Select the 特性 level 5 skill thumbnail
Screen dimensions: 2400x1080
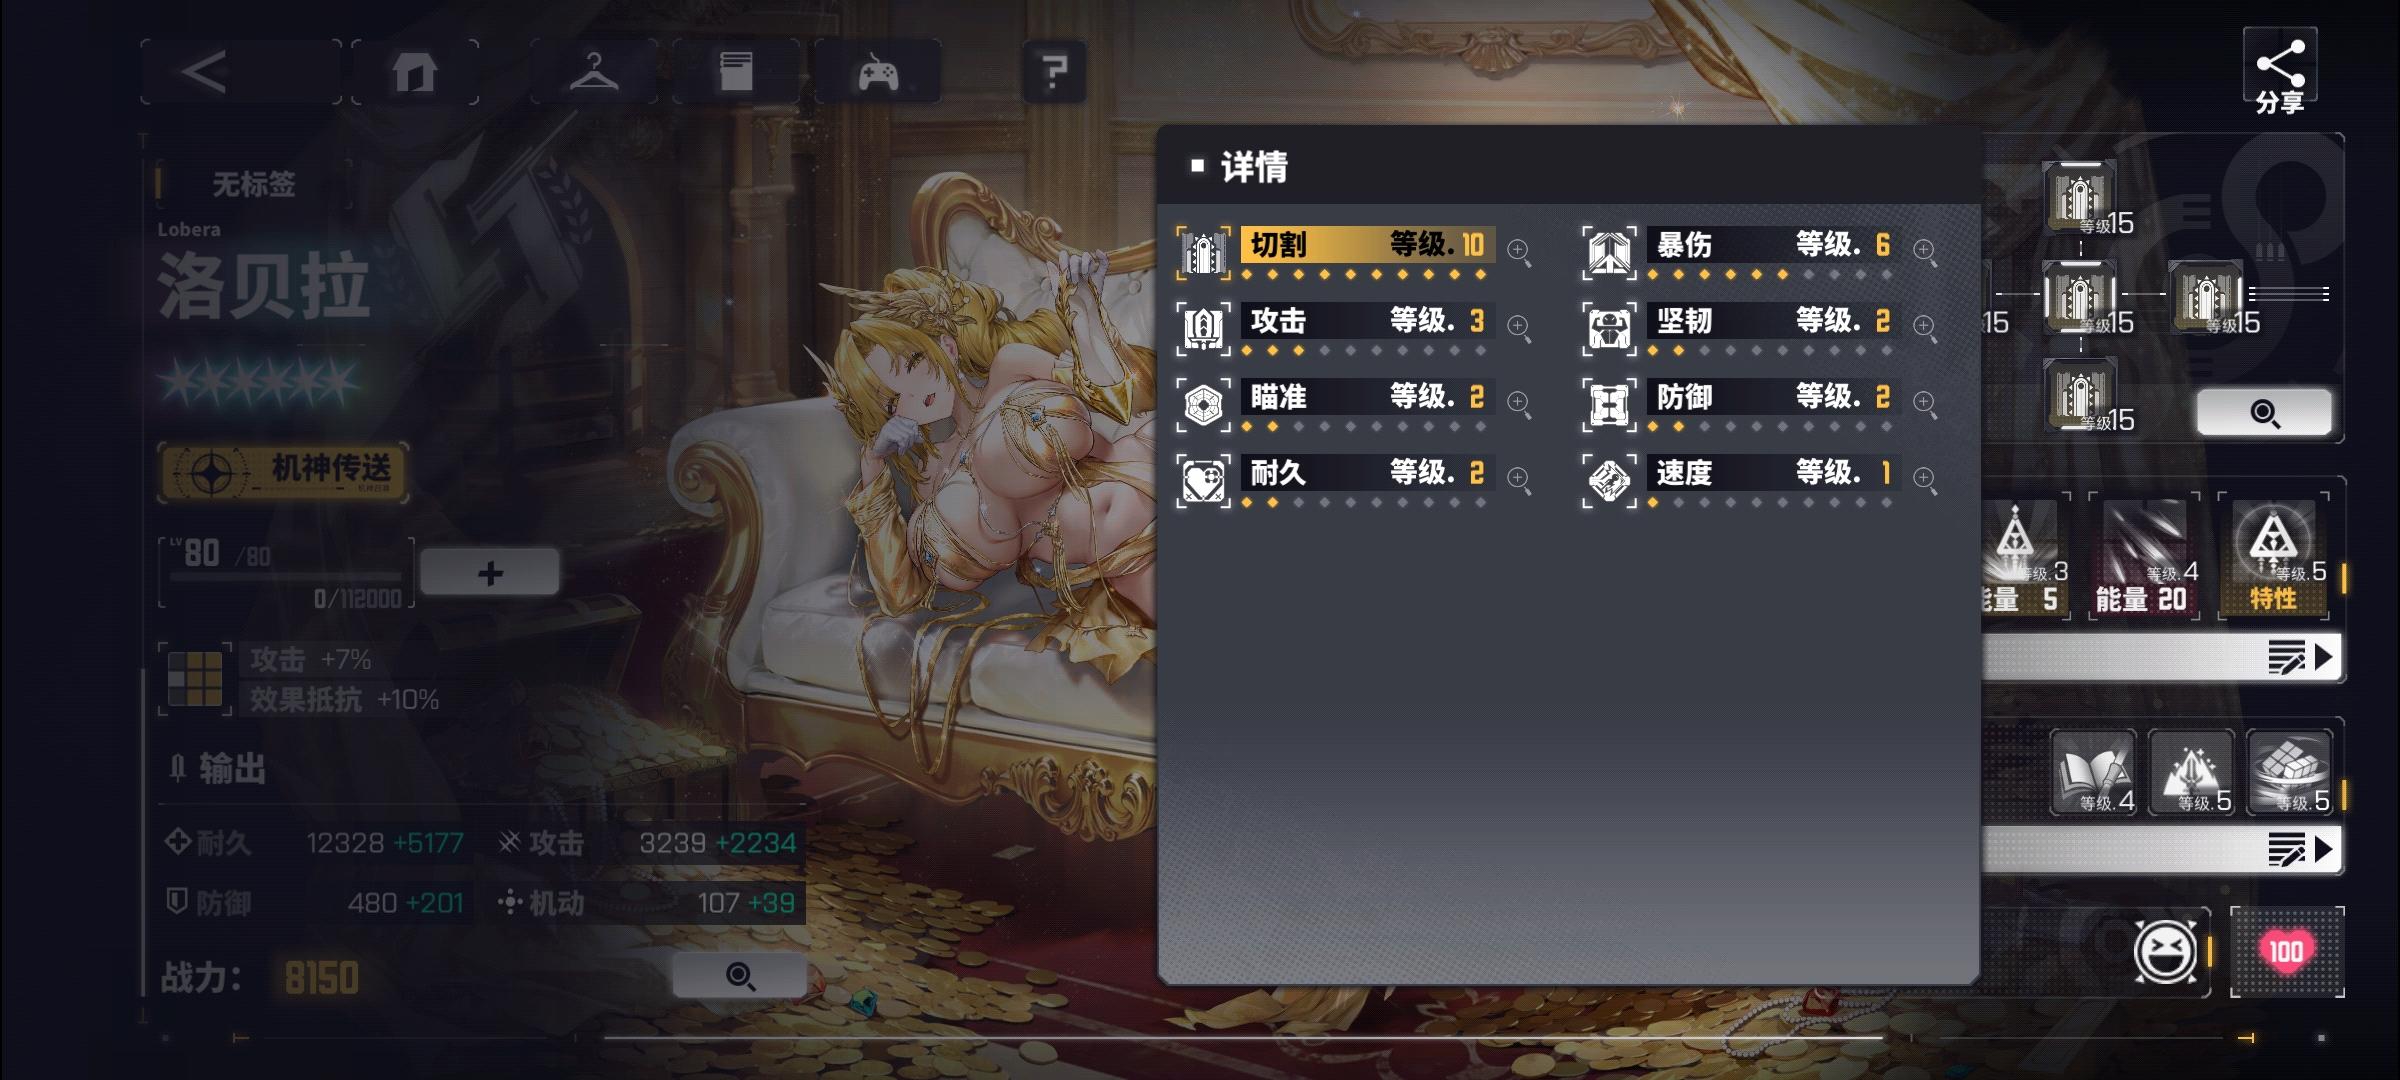pos(2273,557)
